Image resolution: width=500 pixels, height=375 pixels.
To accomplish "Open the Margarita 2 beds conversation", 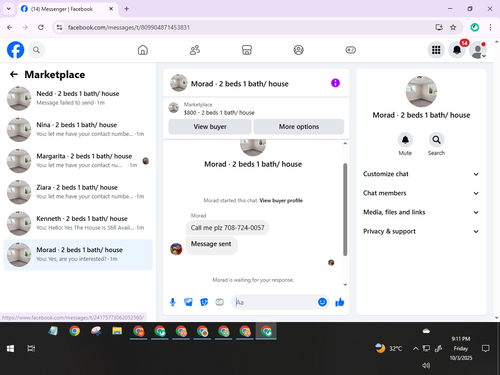I will pos(78,161).
